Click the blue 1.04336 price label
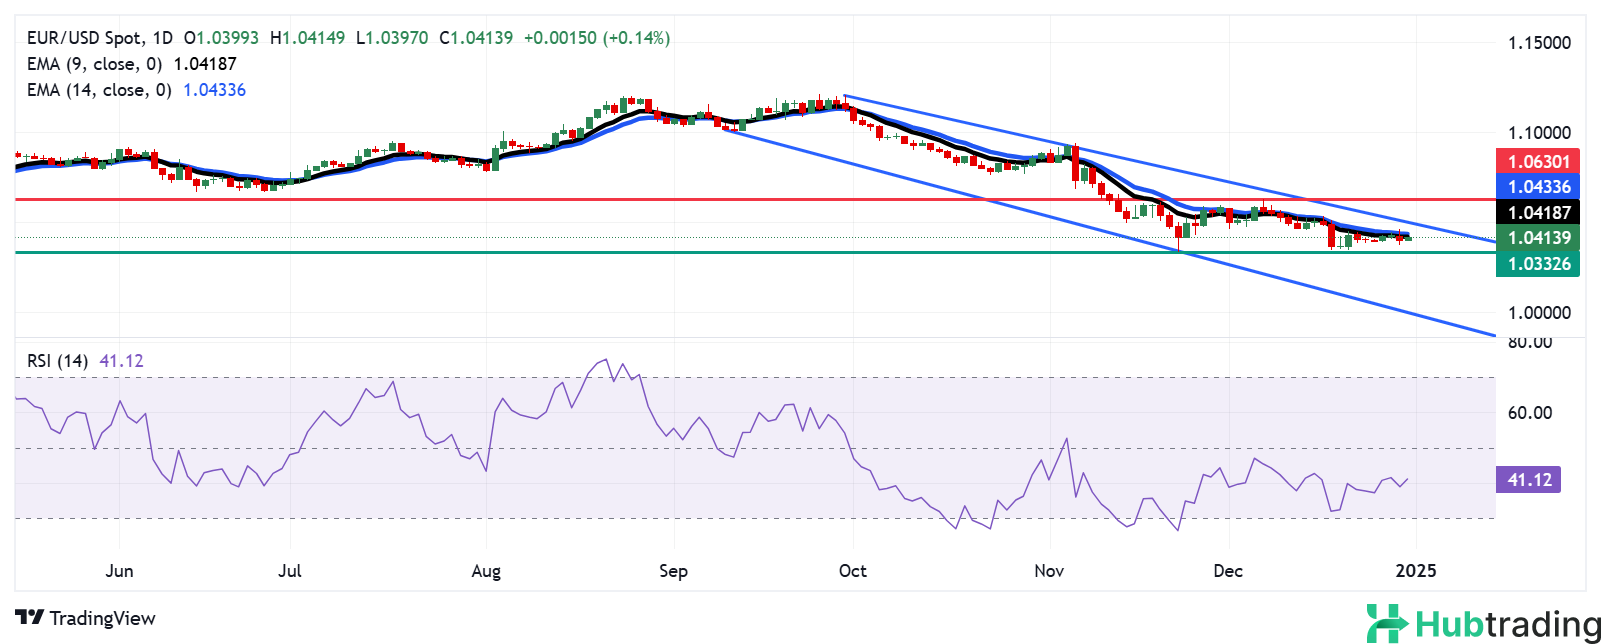 (1538, 187)
